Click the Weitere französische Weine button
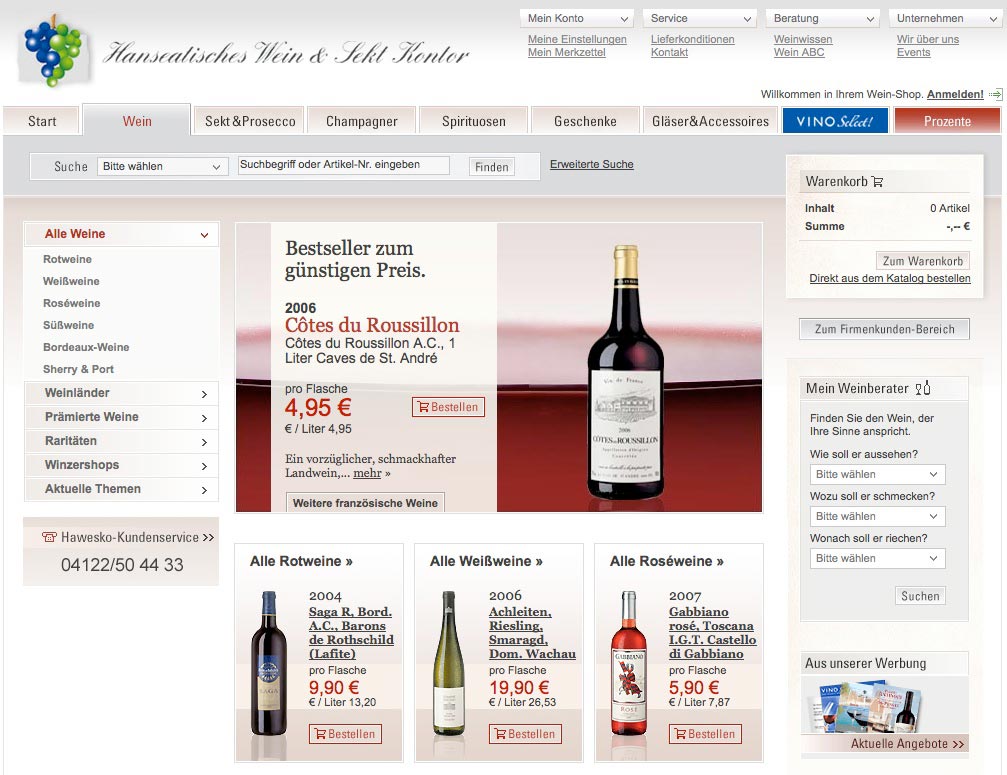The height and width of the screenshot is (775, 1007). point(365,503)
